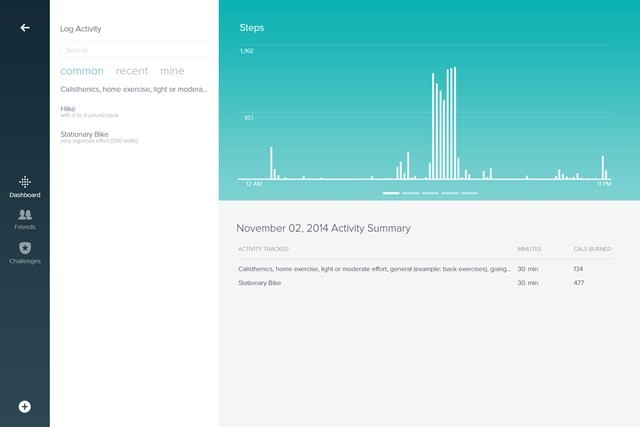Select the first chart page indicator
640x427 pixels.
(391, 193)
